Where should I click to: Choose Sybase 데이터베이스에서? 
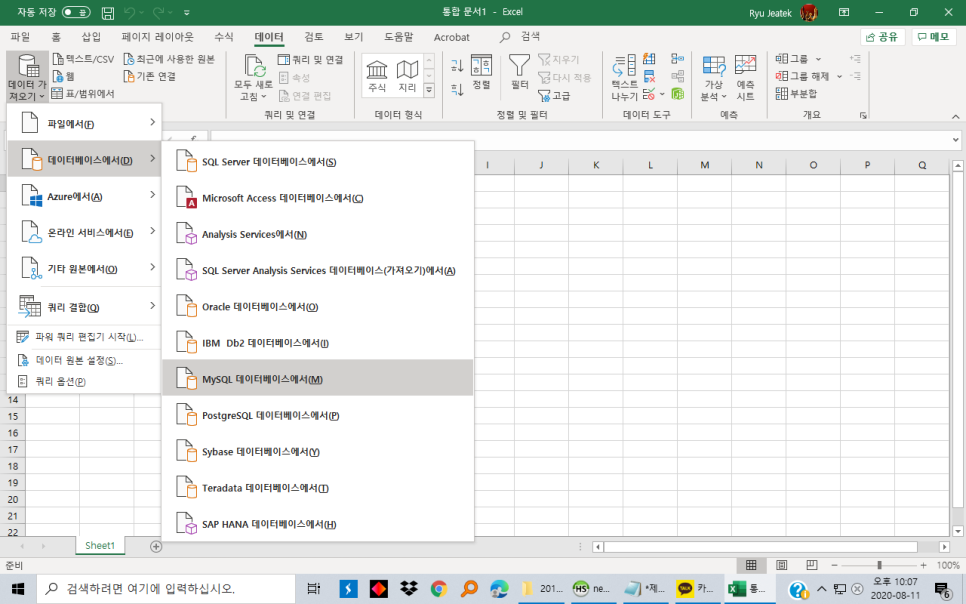[318, 451]
